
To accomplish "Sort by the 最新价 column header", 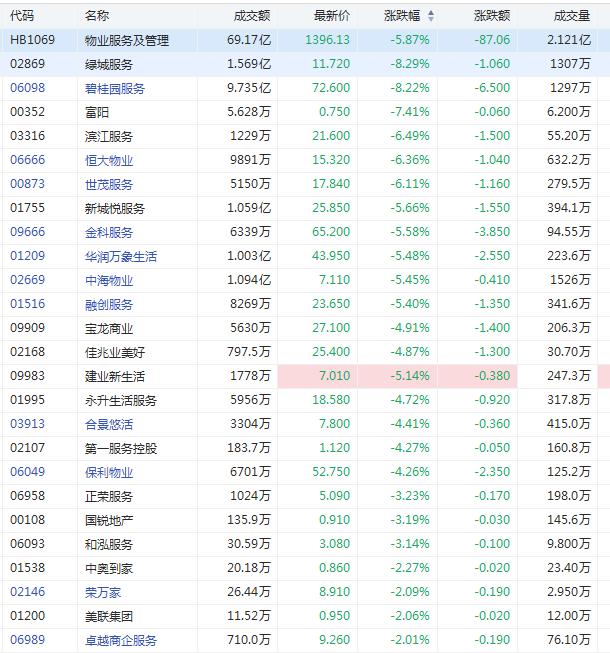I will coord(331,16).
